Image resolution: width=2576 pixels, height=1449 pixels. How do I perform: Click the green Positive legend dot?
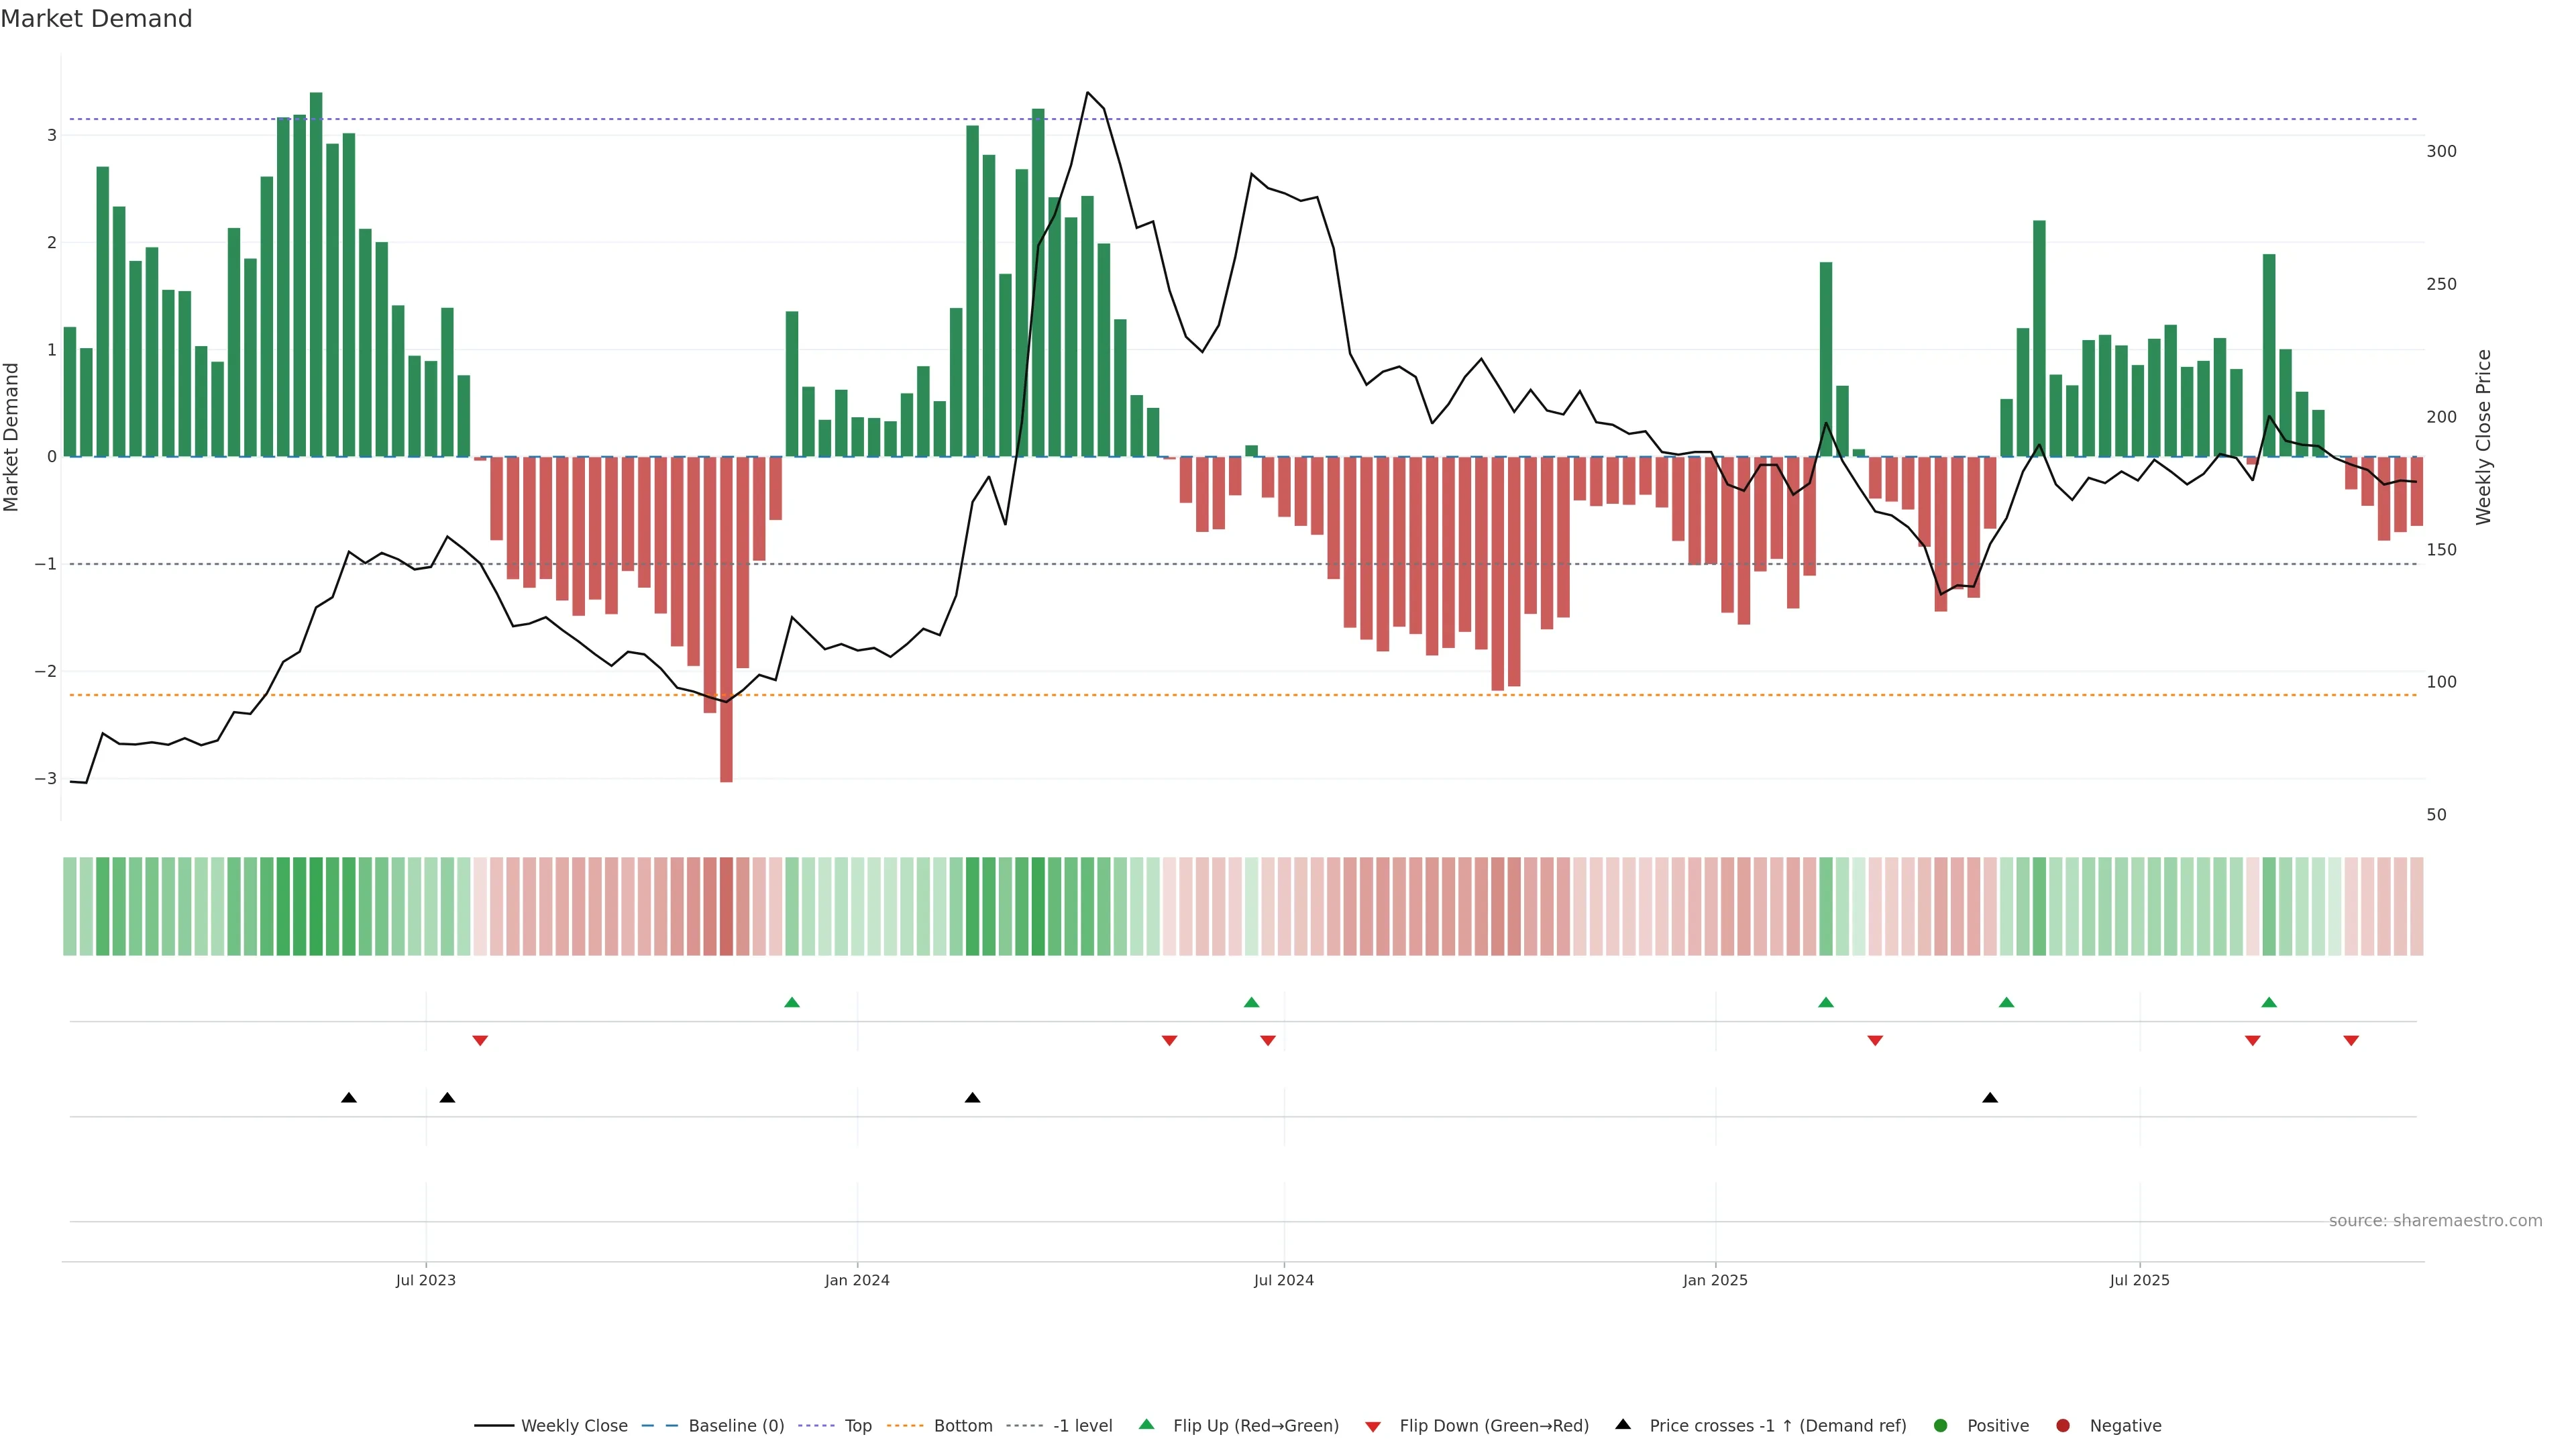click(1941, 1425)
